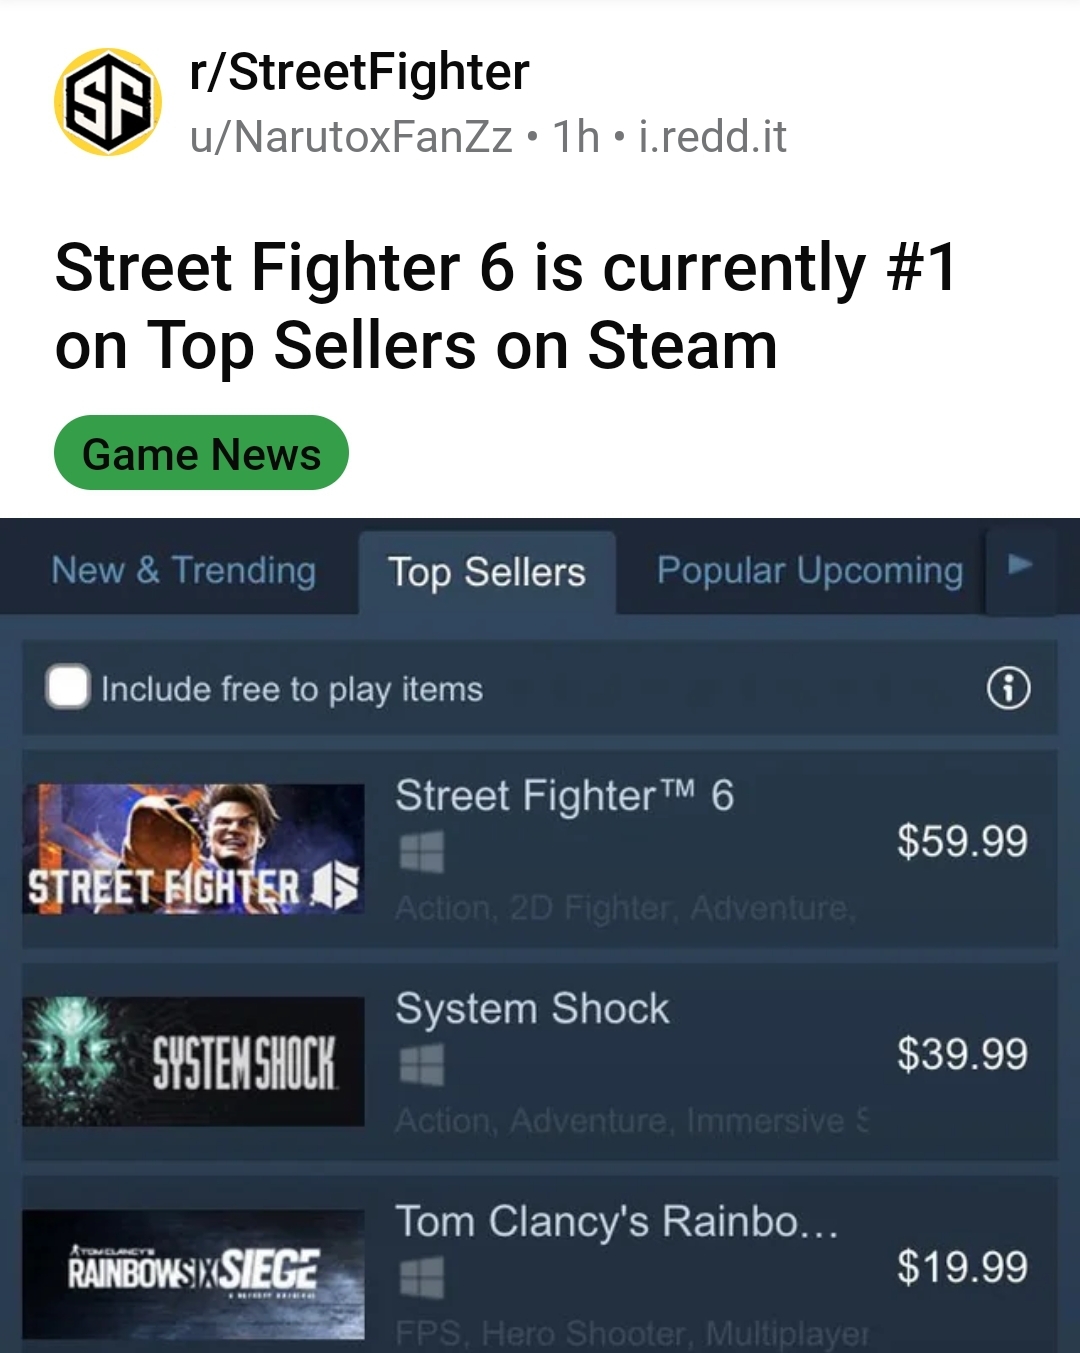Open the r/StreetFighter community name

[x=359, y=72]
